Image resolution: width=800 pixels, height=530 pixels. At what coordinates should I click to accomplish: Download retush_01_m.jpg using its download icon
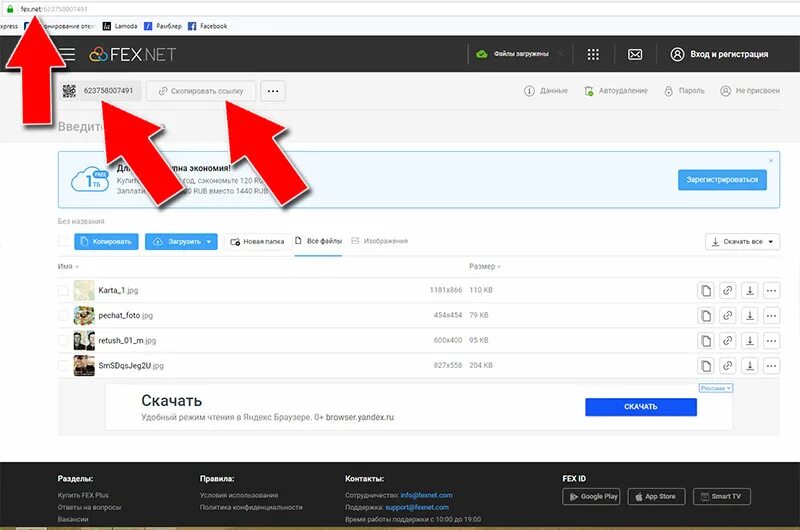click(x=749, y=340)
